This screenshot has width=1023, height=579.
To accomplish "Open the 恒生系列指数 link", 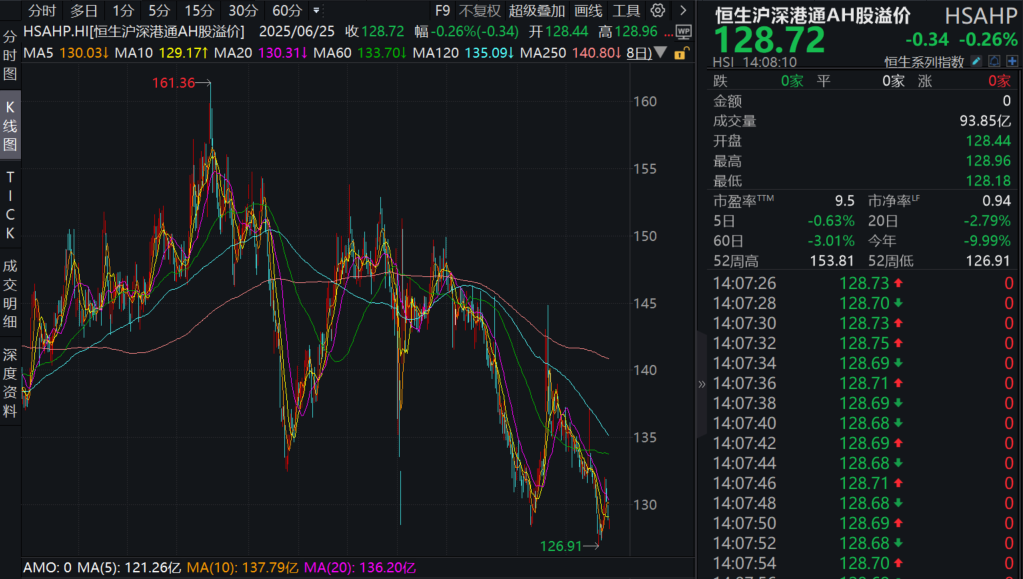I will click(924, 62).
